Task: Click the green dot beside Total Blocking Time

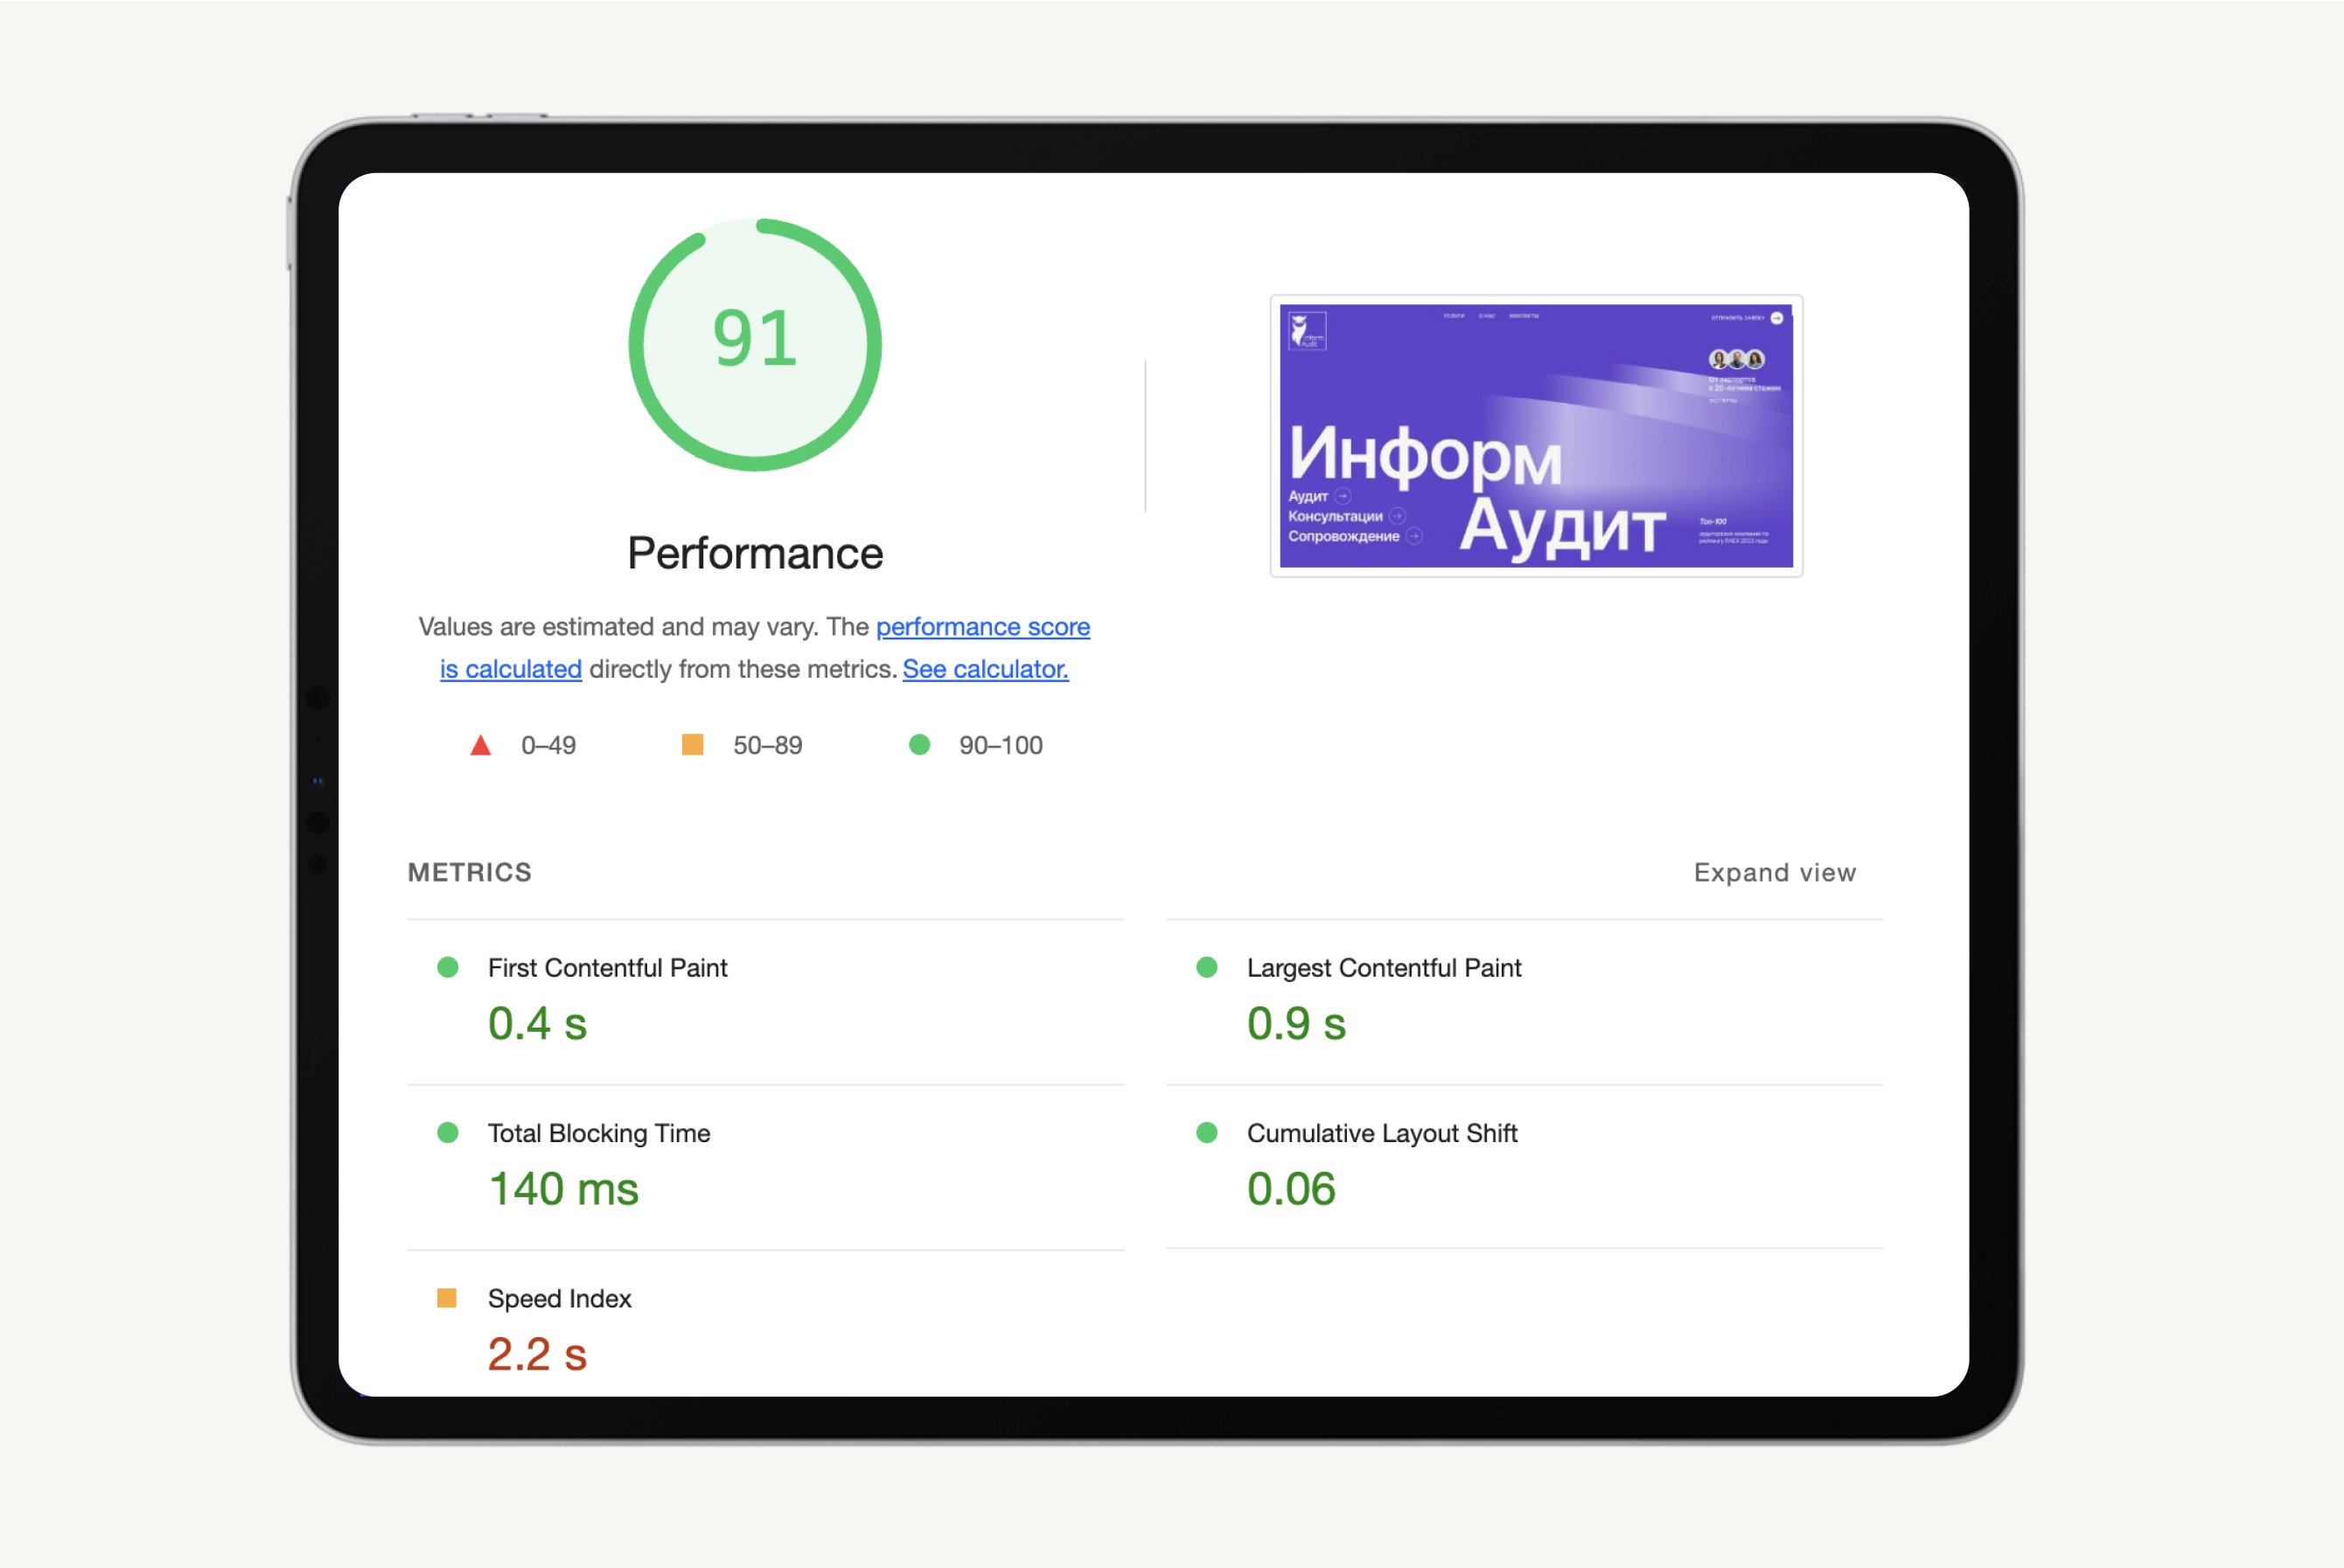Action: tap(448, 1132)
